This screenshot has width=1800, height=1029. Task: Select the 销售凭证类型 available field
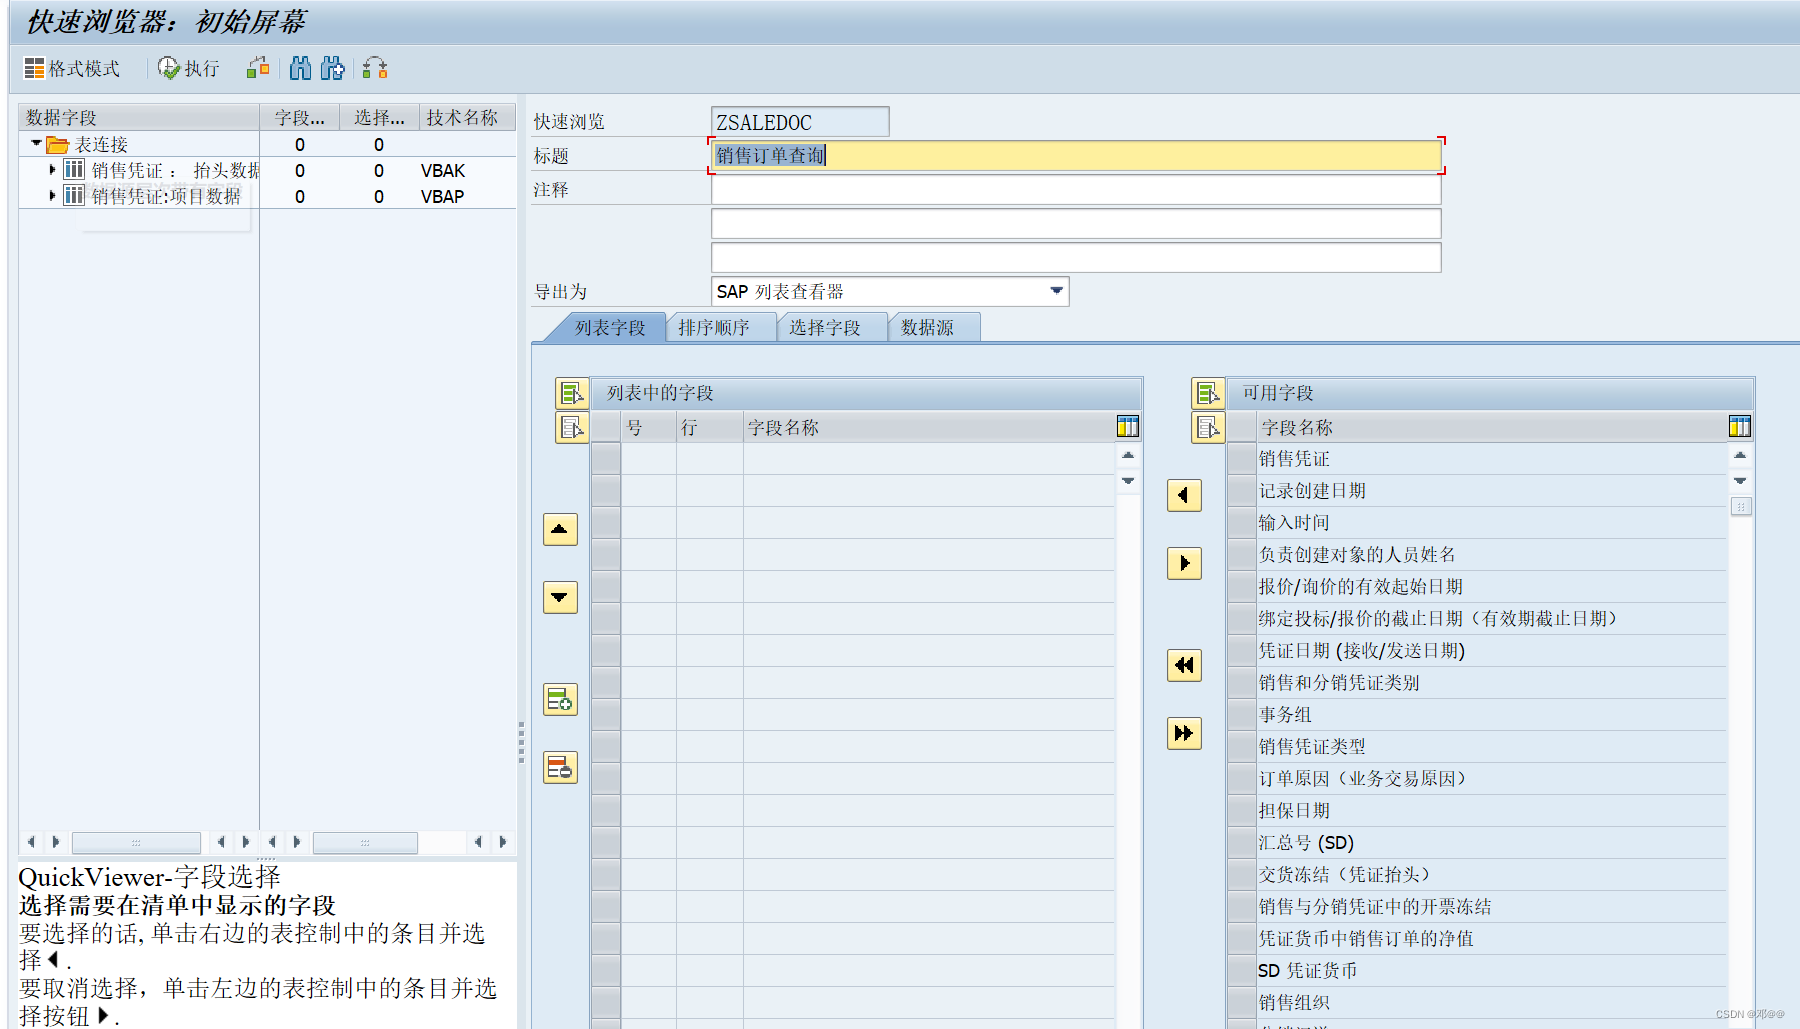pyautogui.click(x=1490, y=747)
